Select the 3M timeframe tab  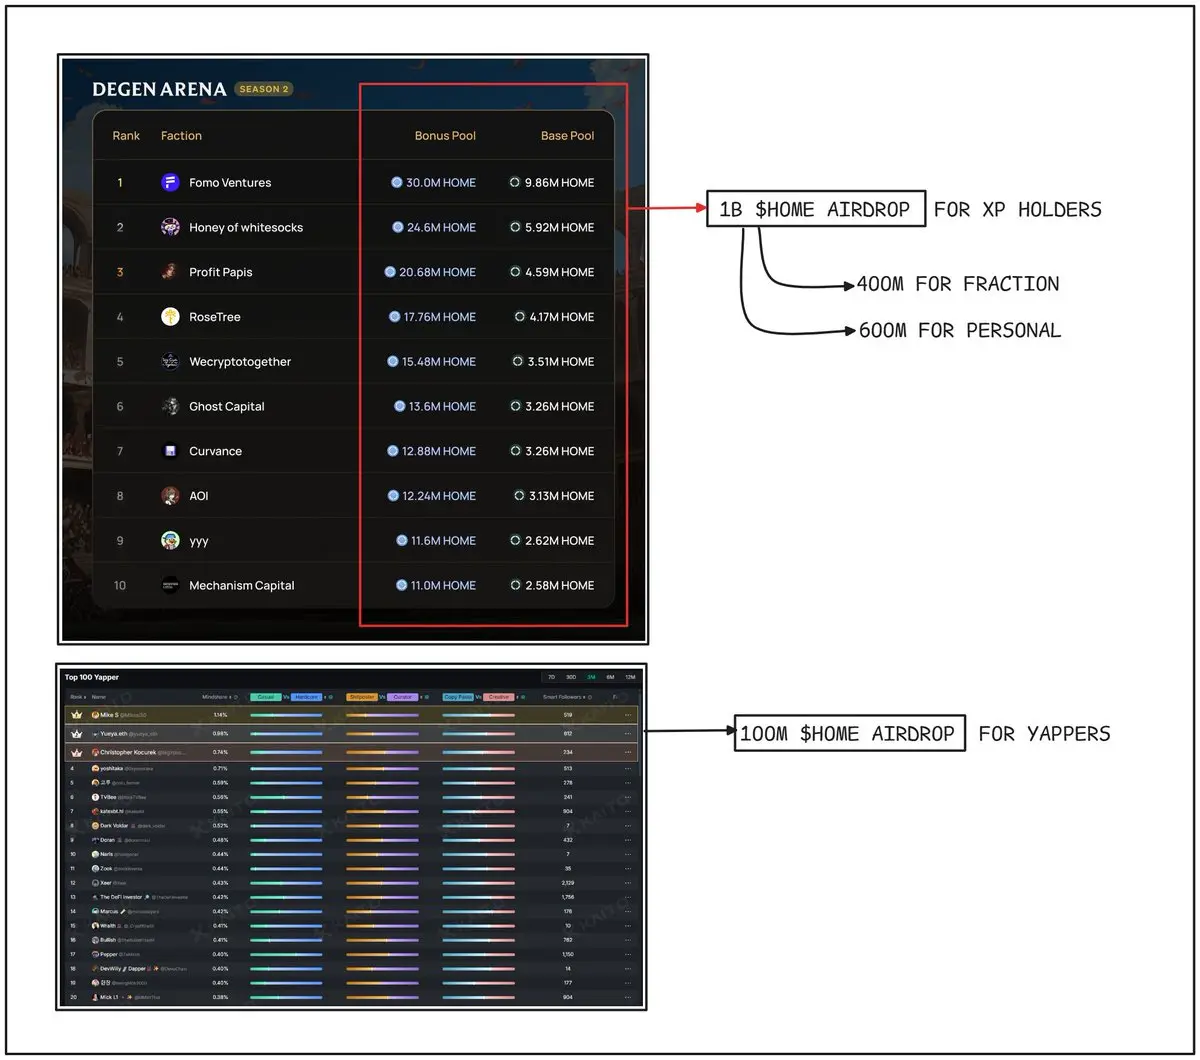[x=591, y=677]
